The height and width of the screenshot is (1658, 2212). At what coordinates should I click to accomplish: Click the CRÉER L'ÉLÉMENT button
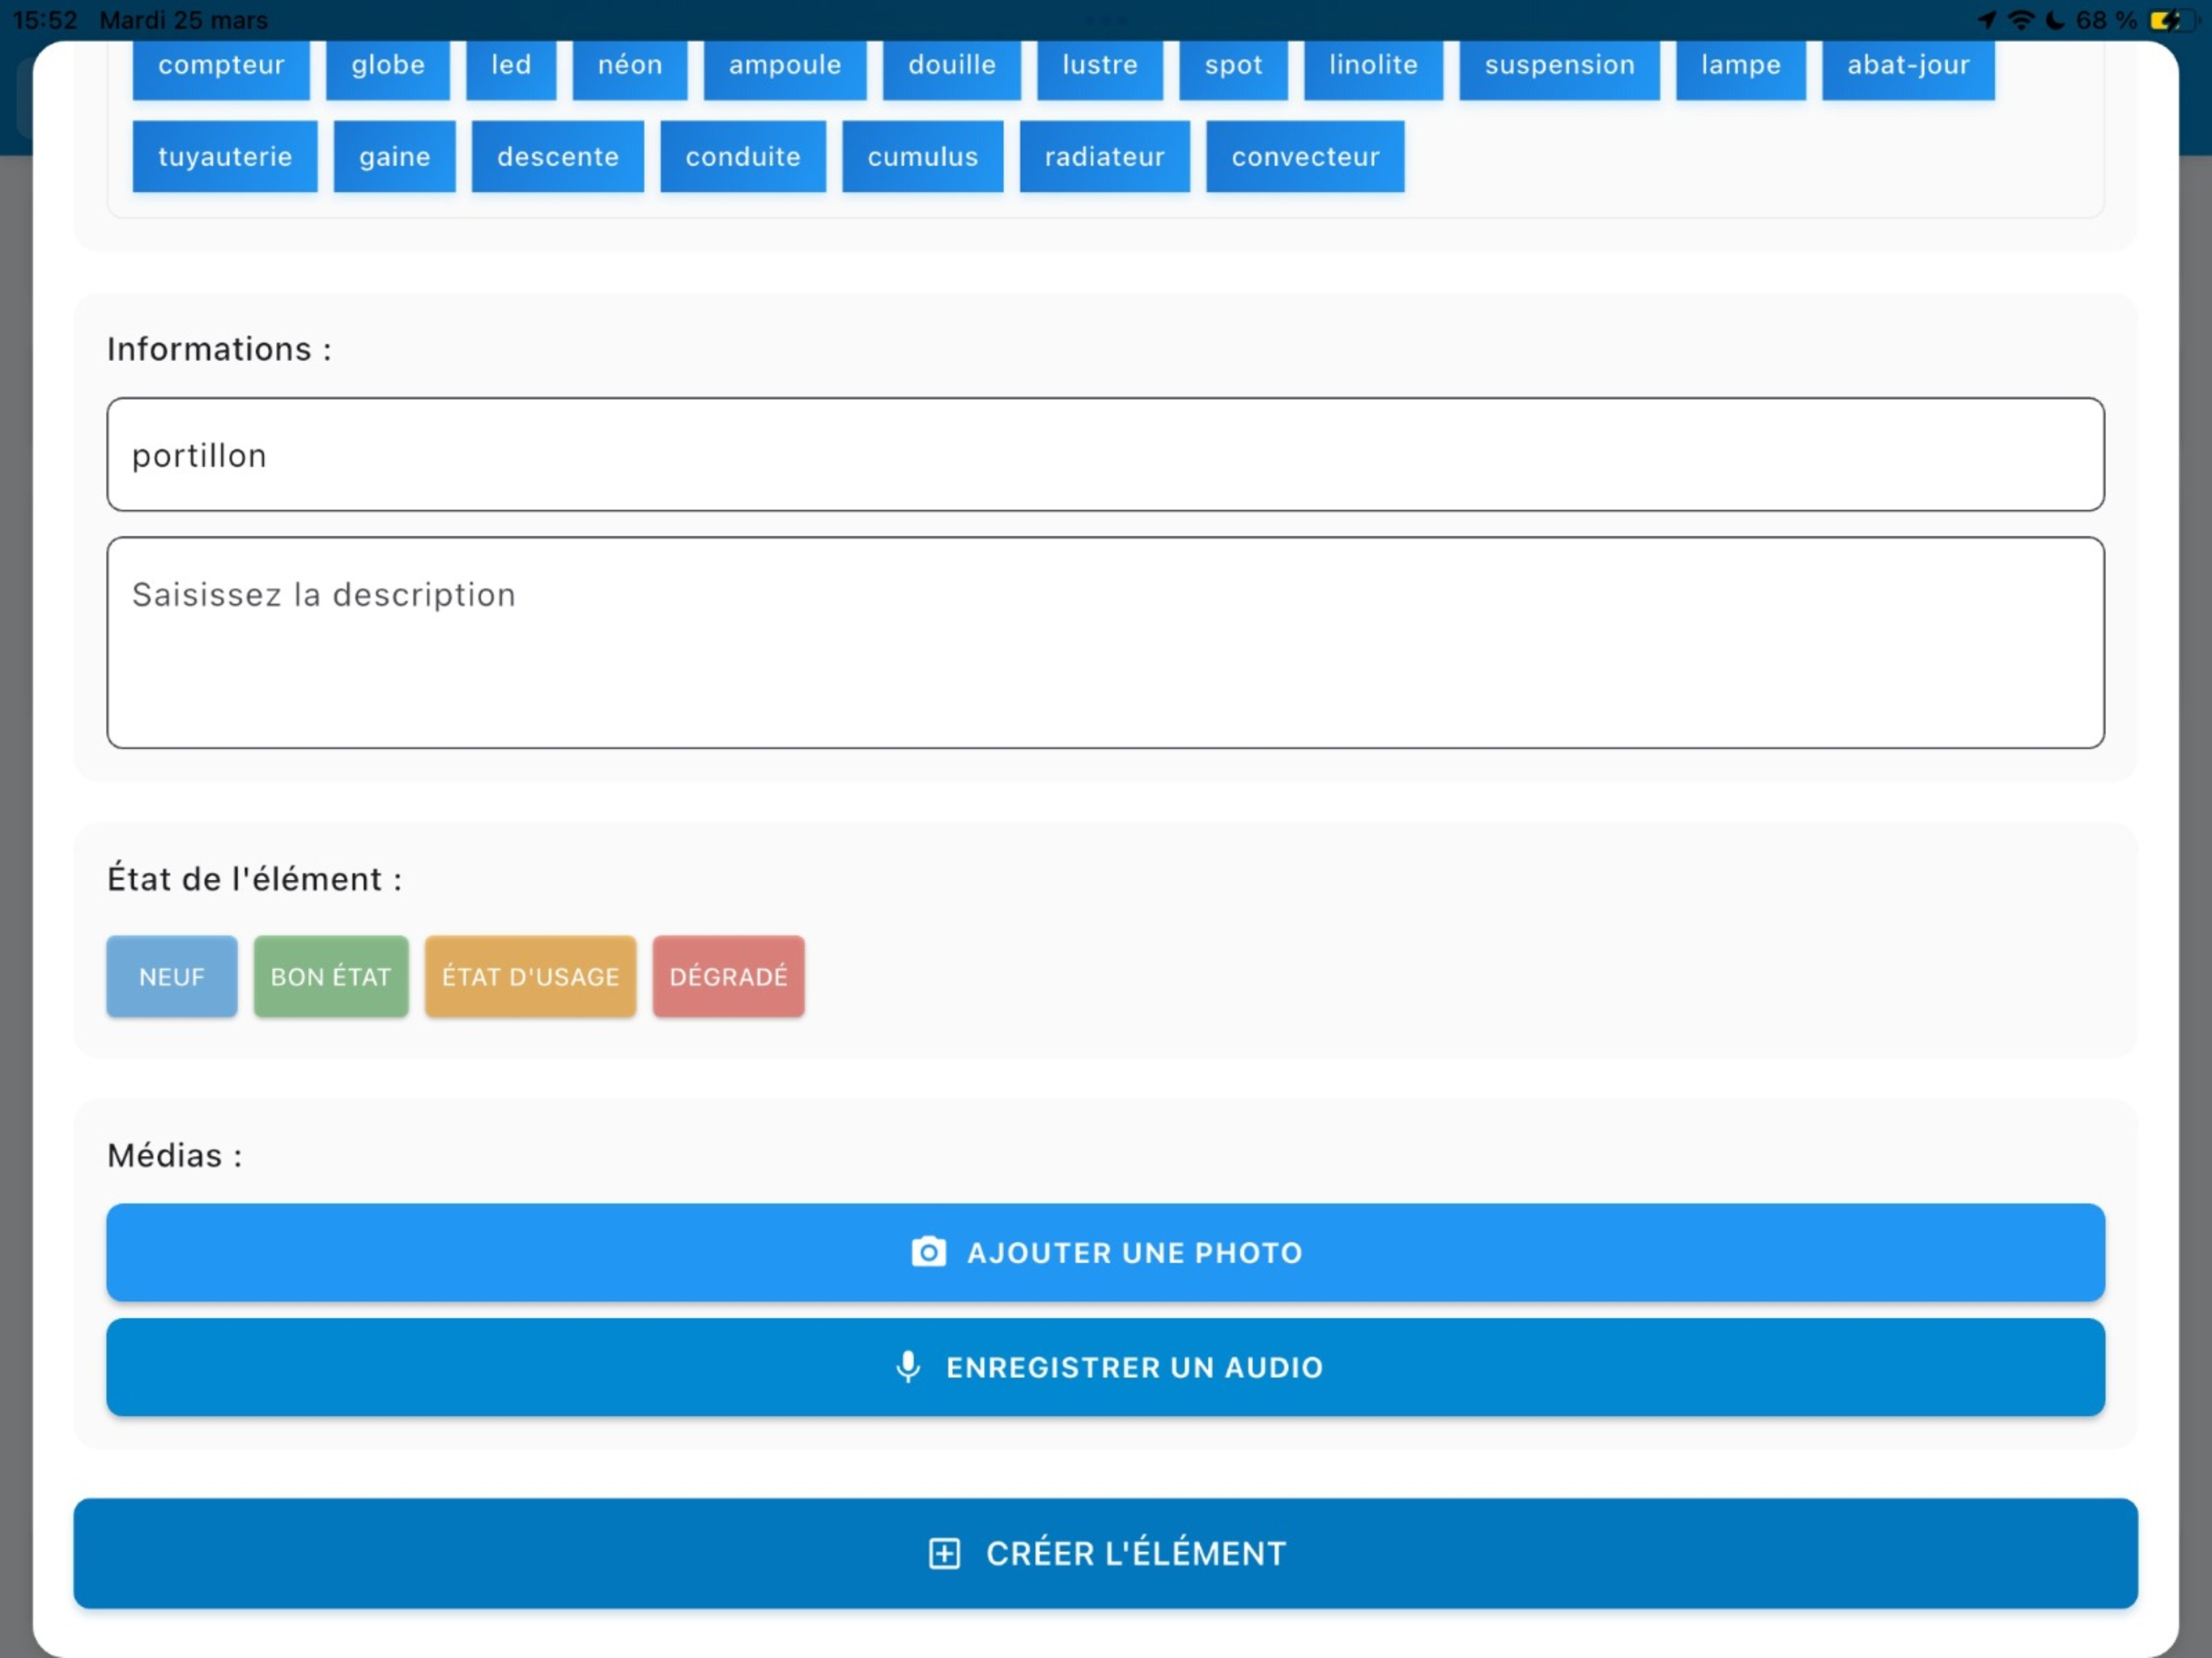point(1106,1553)
